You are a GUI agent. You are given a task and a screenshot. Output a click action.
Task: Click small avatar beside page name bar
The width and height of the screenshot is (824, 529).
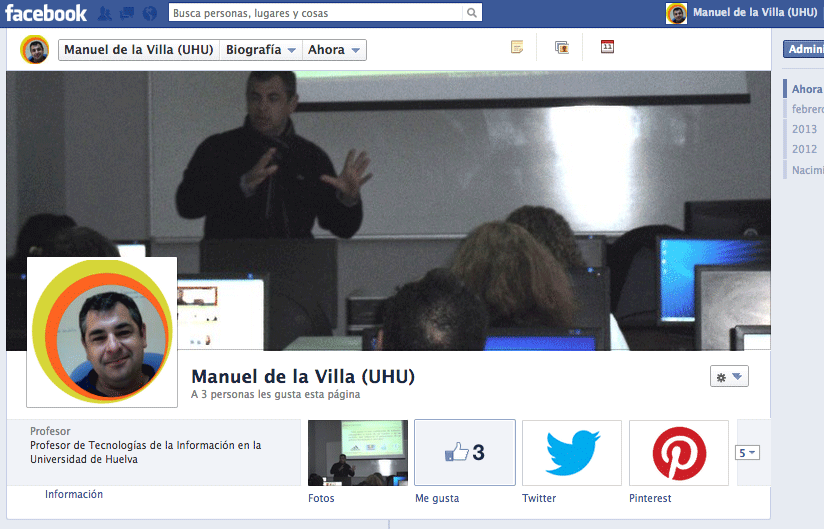click(35, 50)
